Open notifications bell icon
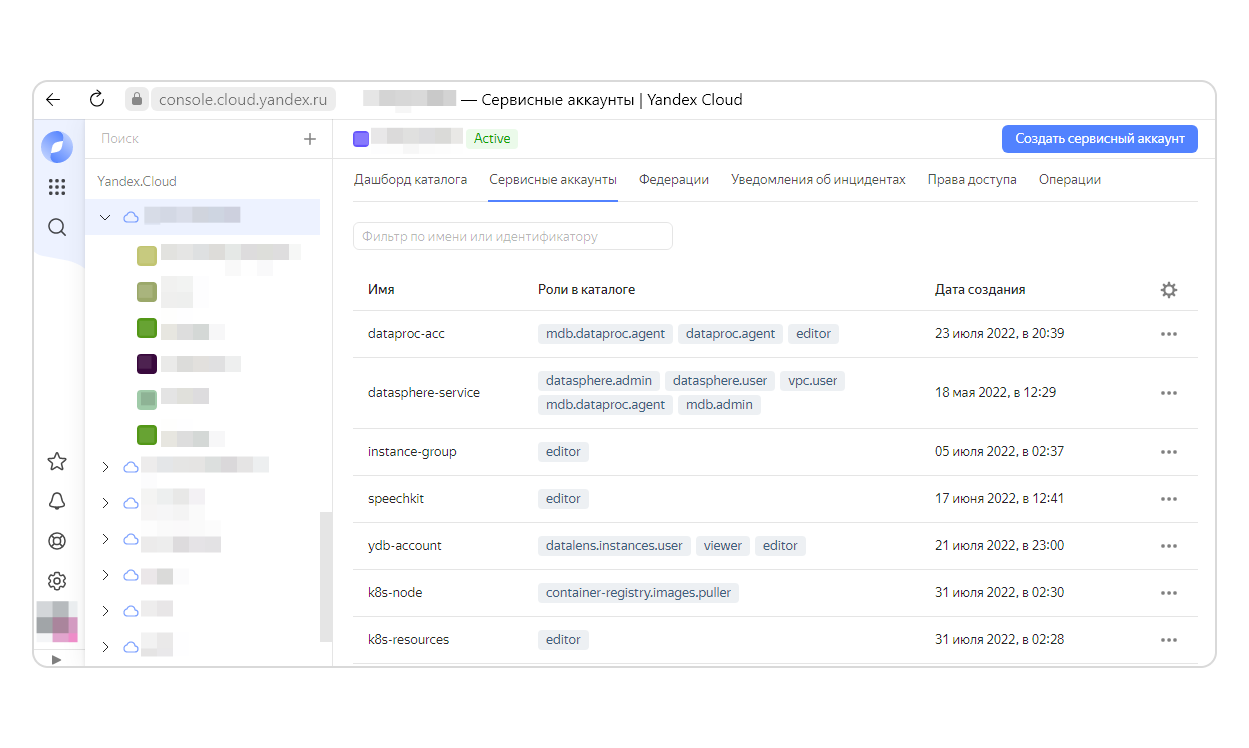This screenshot has height=748, width=1249. [x=57, y=501]
